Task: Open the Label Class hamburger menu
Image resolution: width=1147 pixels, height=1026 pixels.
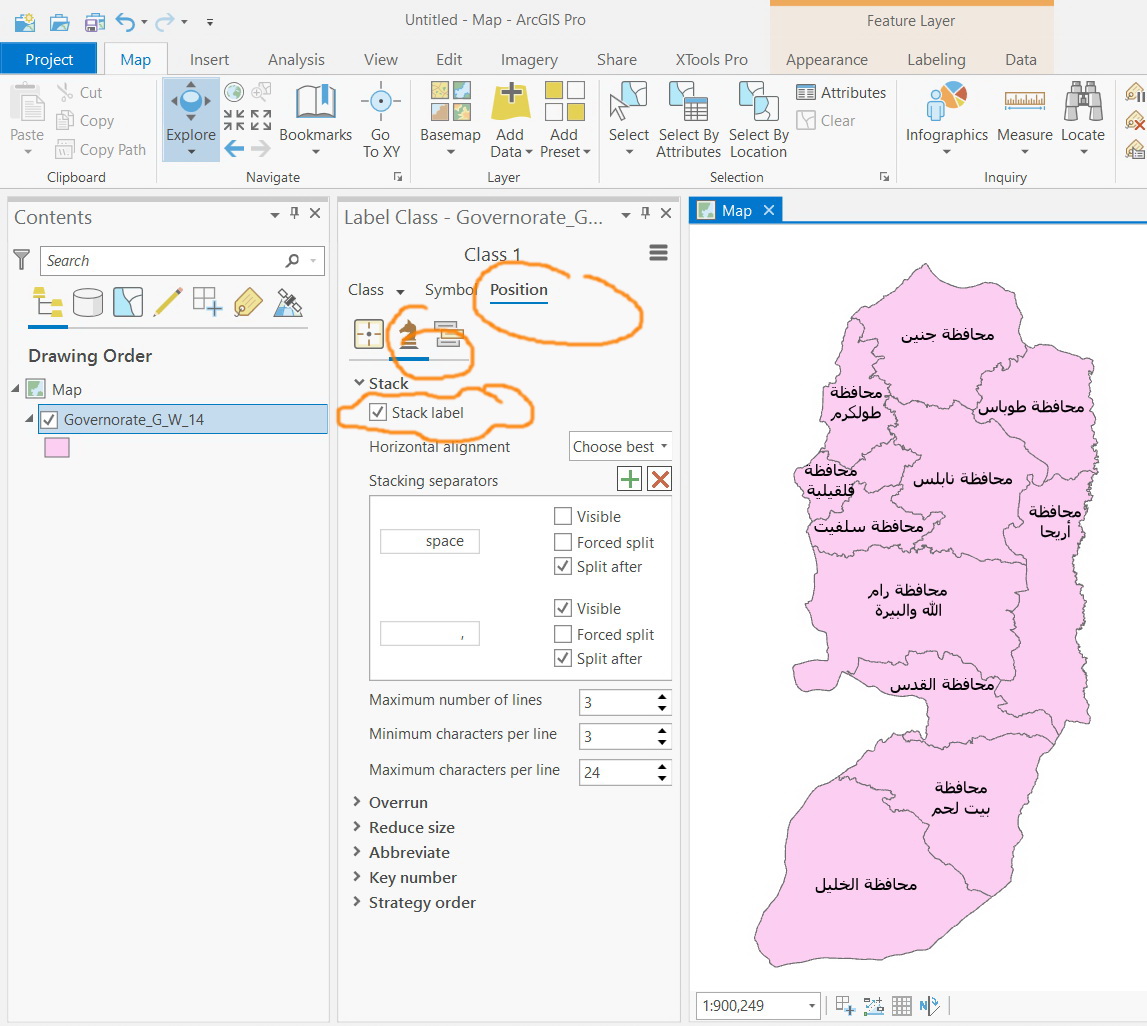Action: (x=658, y=253)
